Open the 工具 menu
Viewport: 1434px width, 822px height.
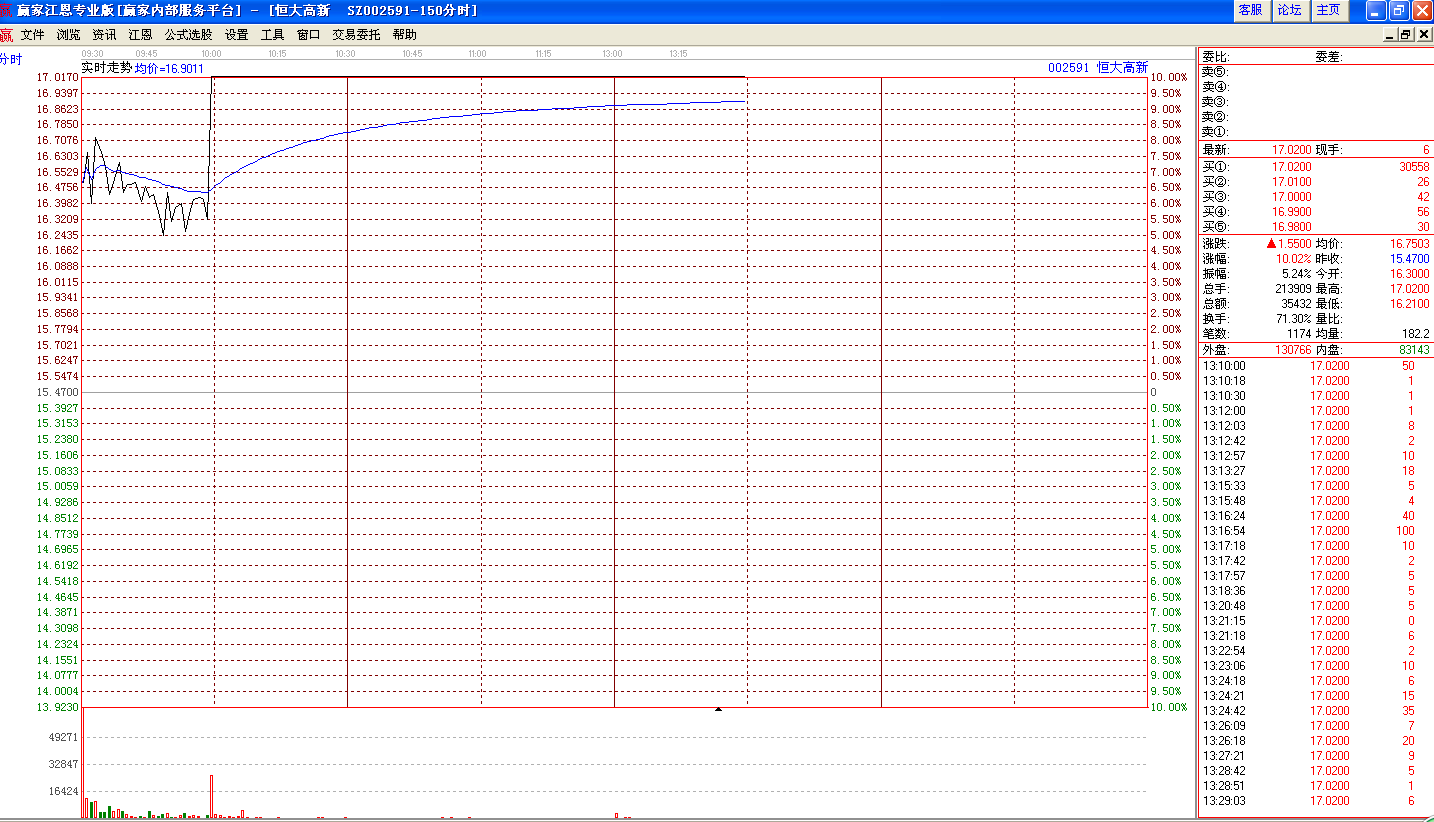[x=273, y=34]
